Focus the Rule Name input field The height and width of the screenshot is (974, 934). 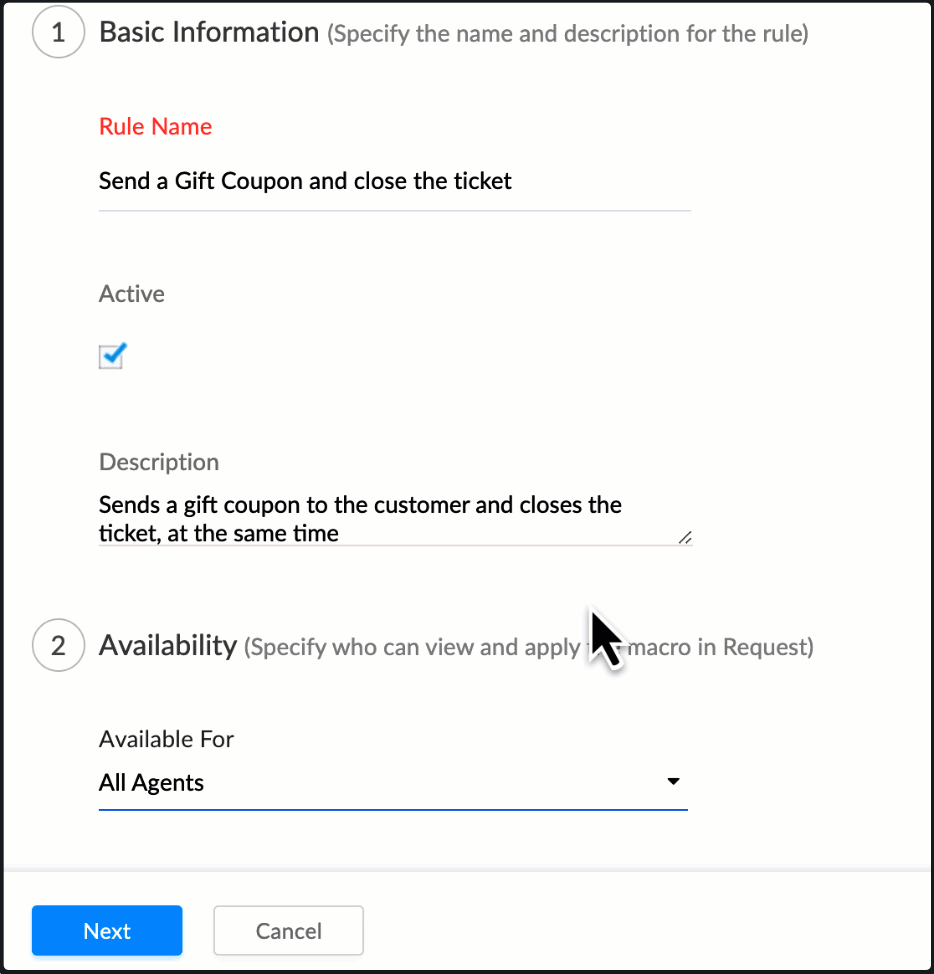394,182
